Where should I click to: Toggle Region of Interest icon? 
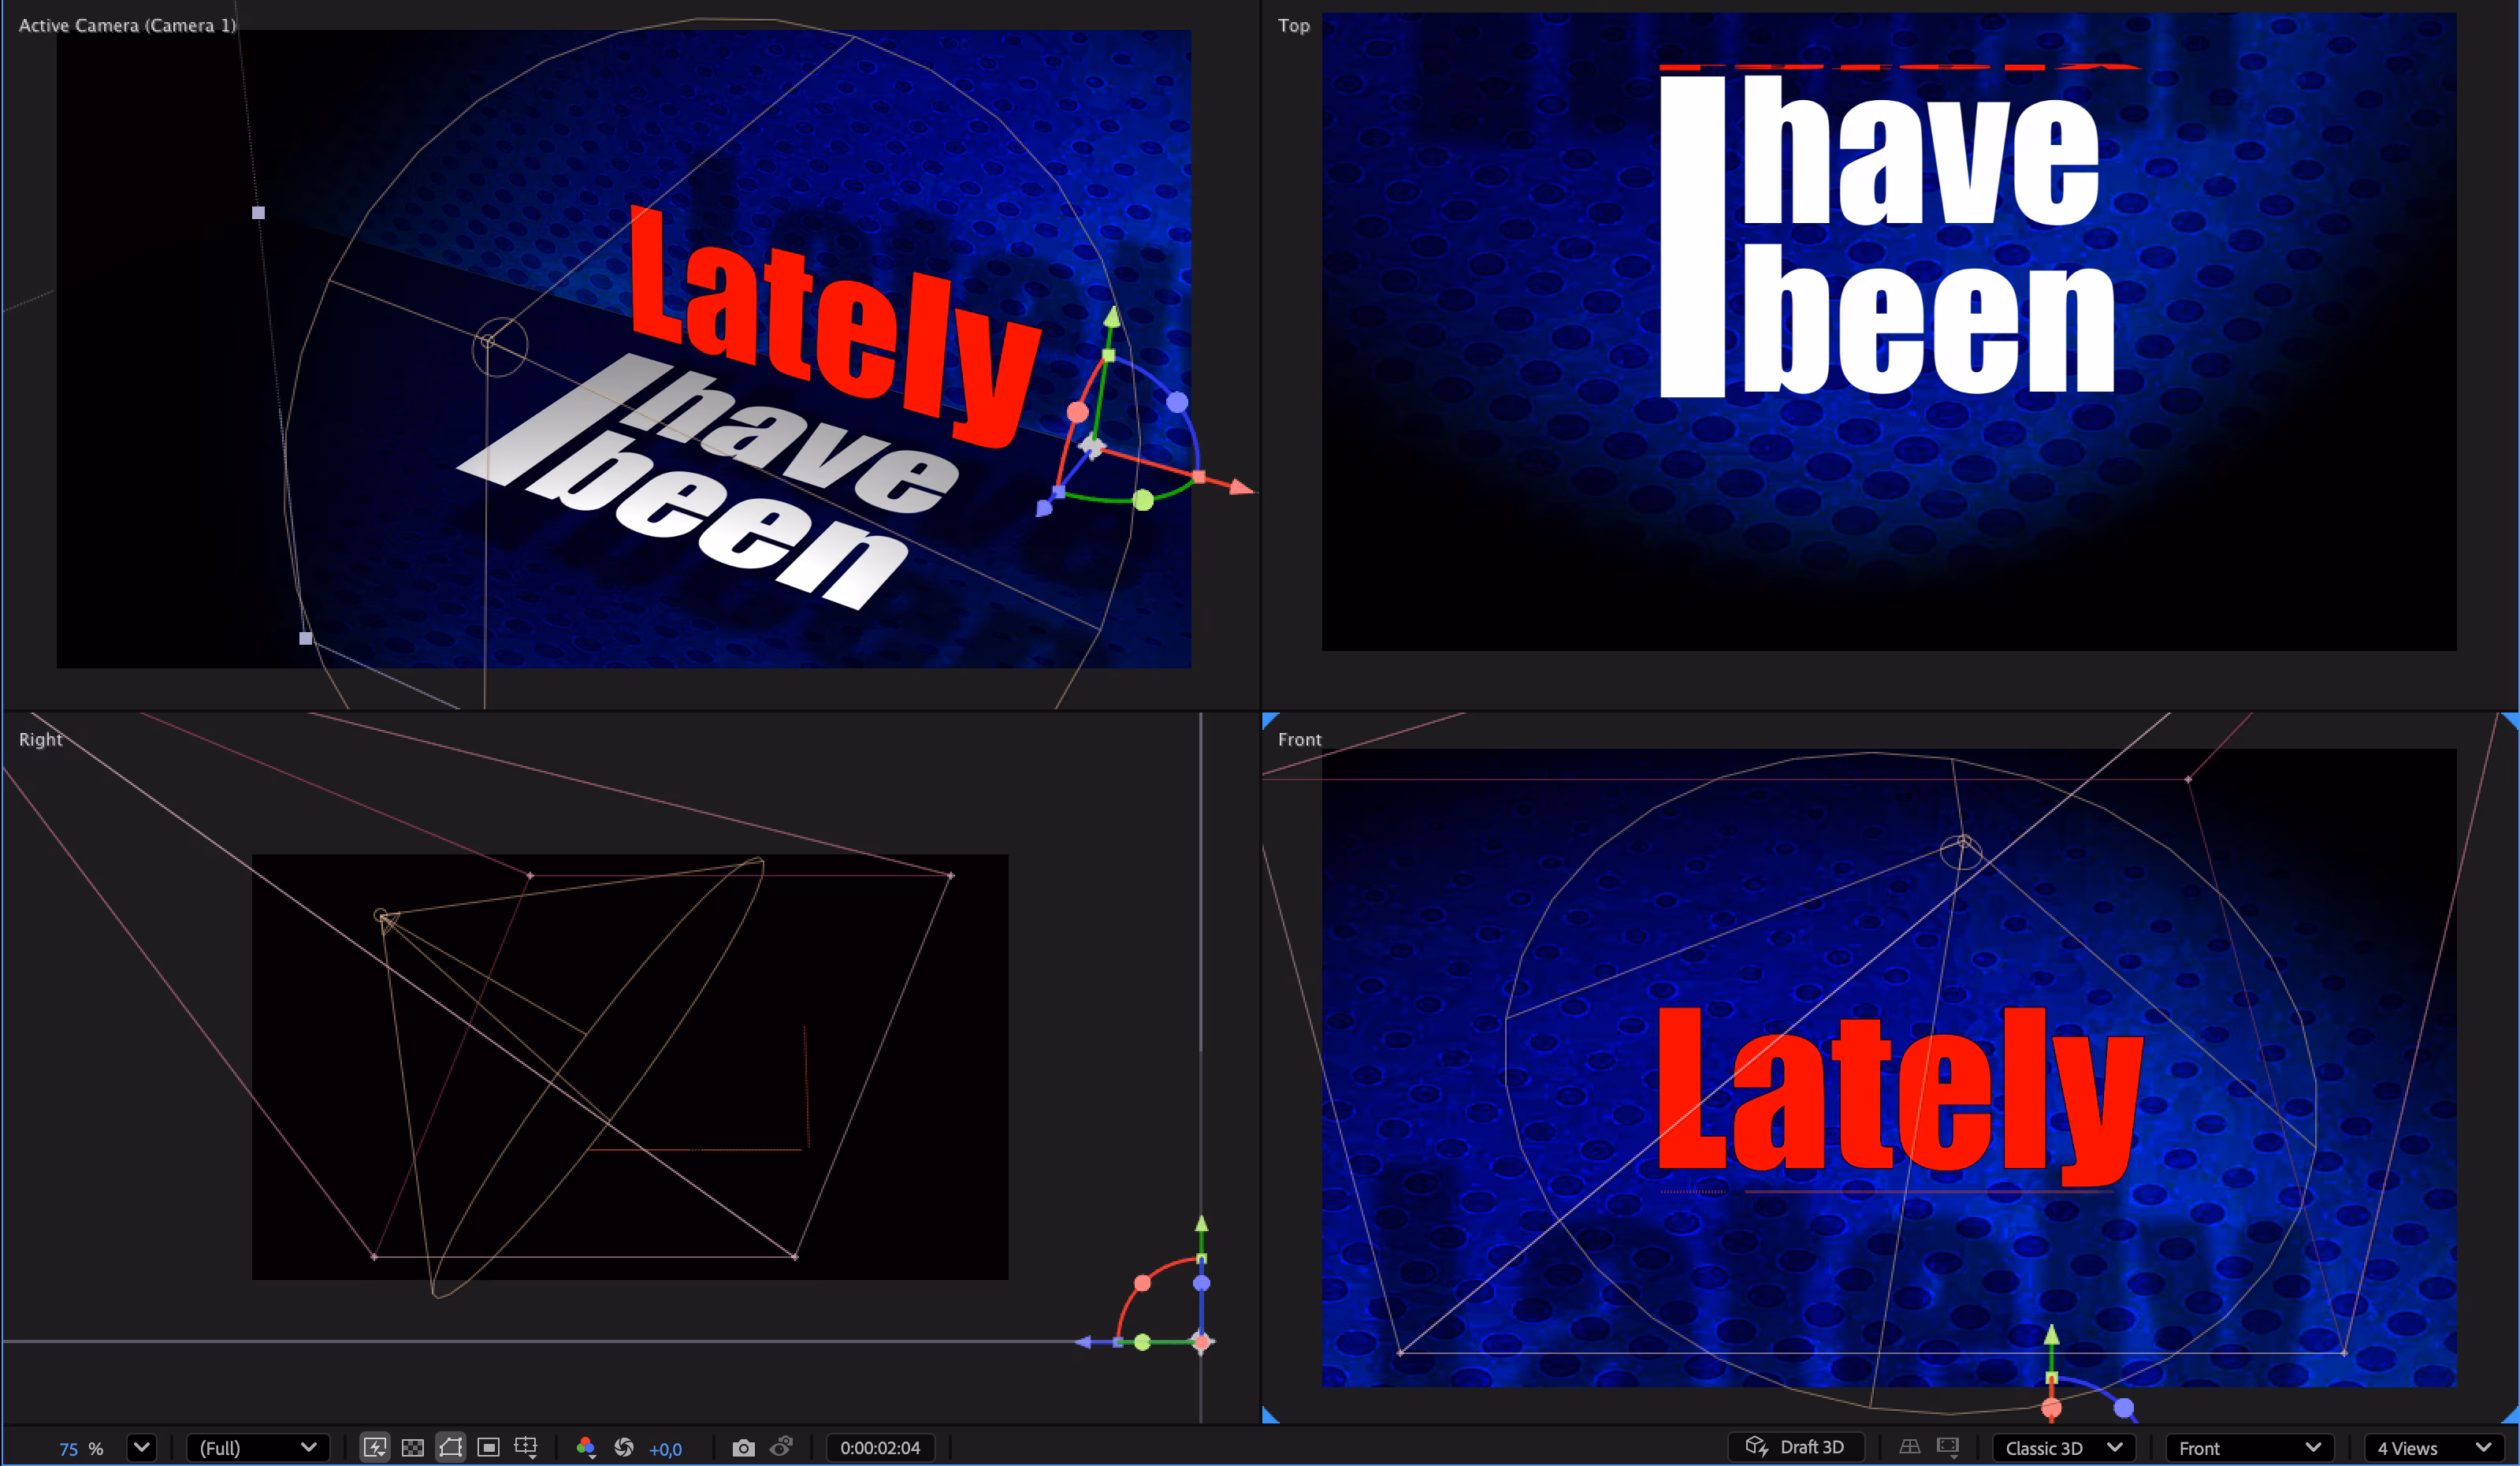coord(488,1447)
